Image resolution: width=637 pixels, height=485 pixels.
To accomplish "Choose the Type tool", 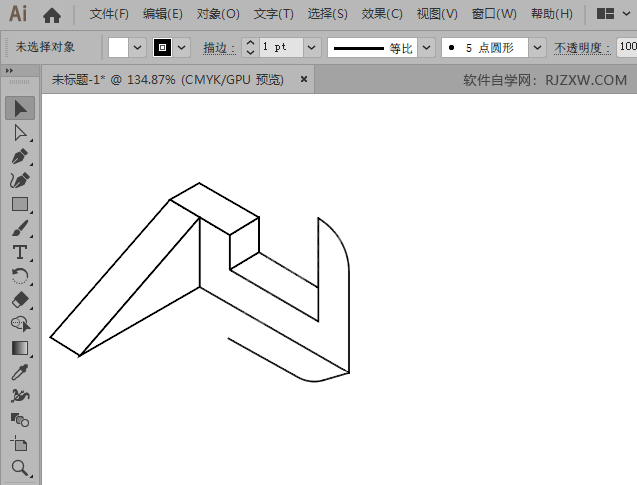I will (20, 252).
